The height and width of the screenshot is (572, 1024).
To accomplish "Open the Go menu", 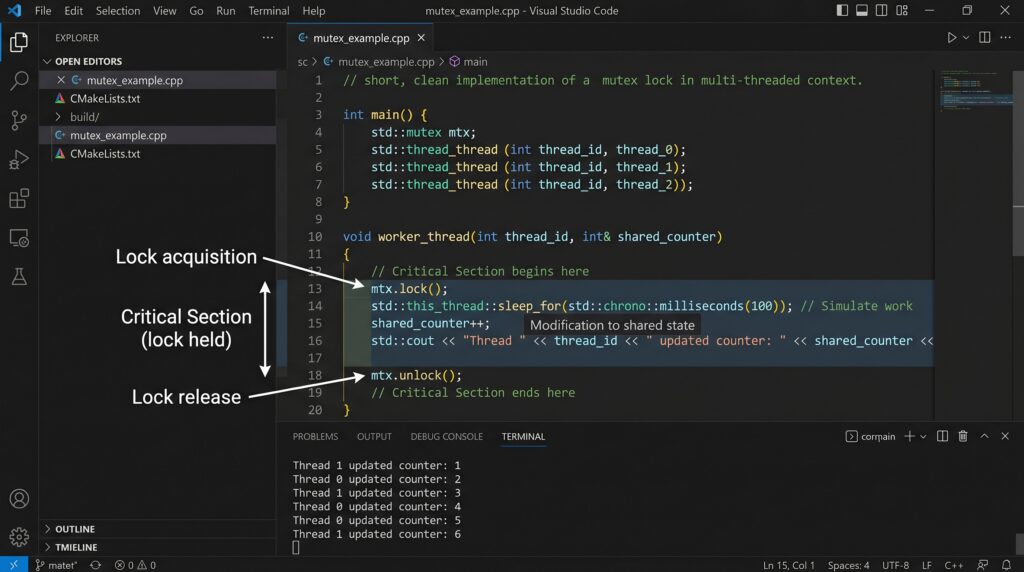I will point(196,10).
